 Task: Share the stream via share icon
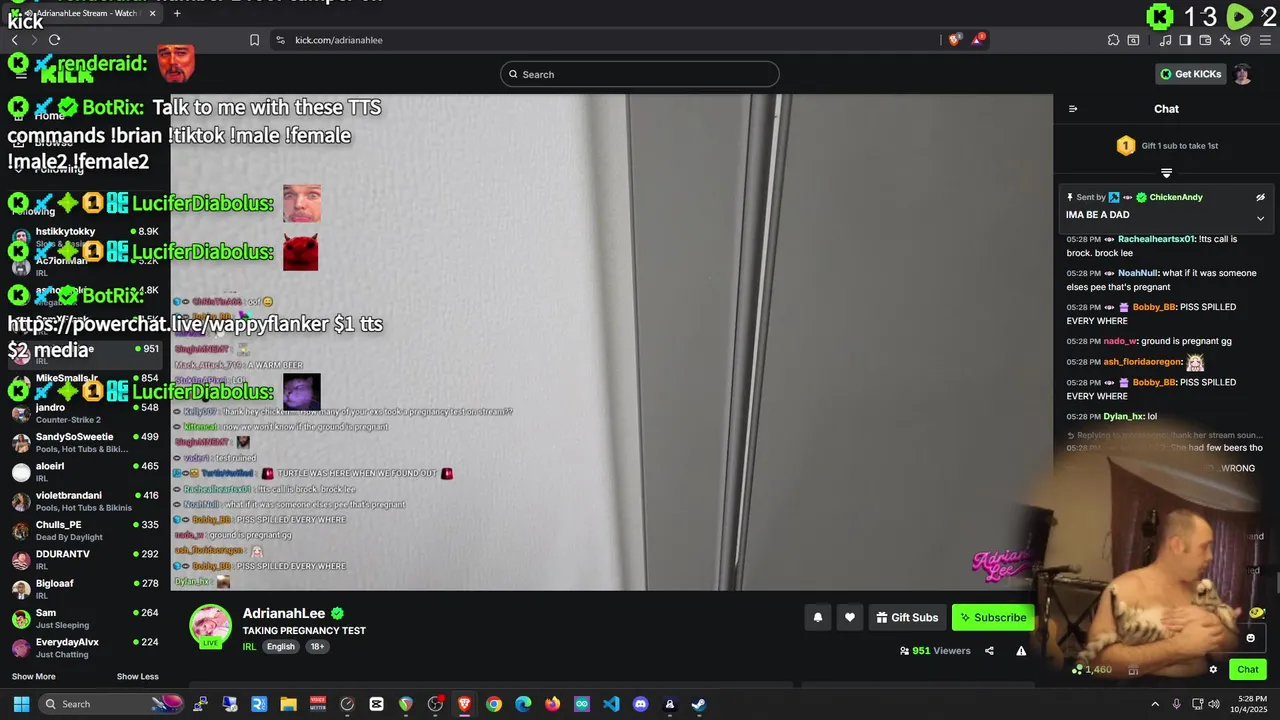pyautogui.click(x=989, y=651)
